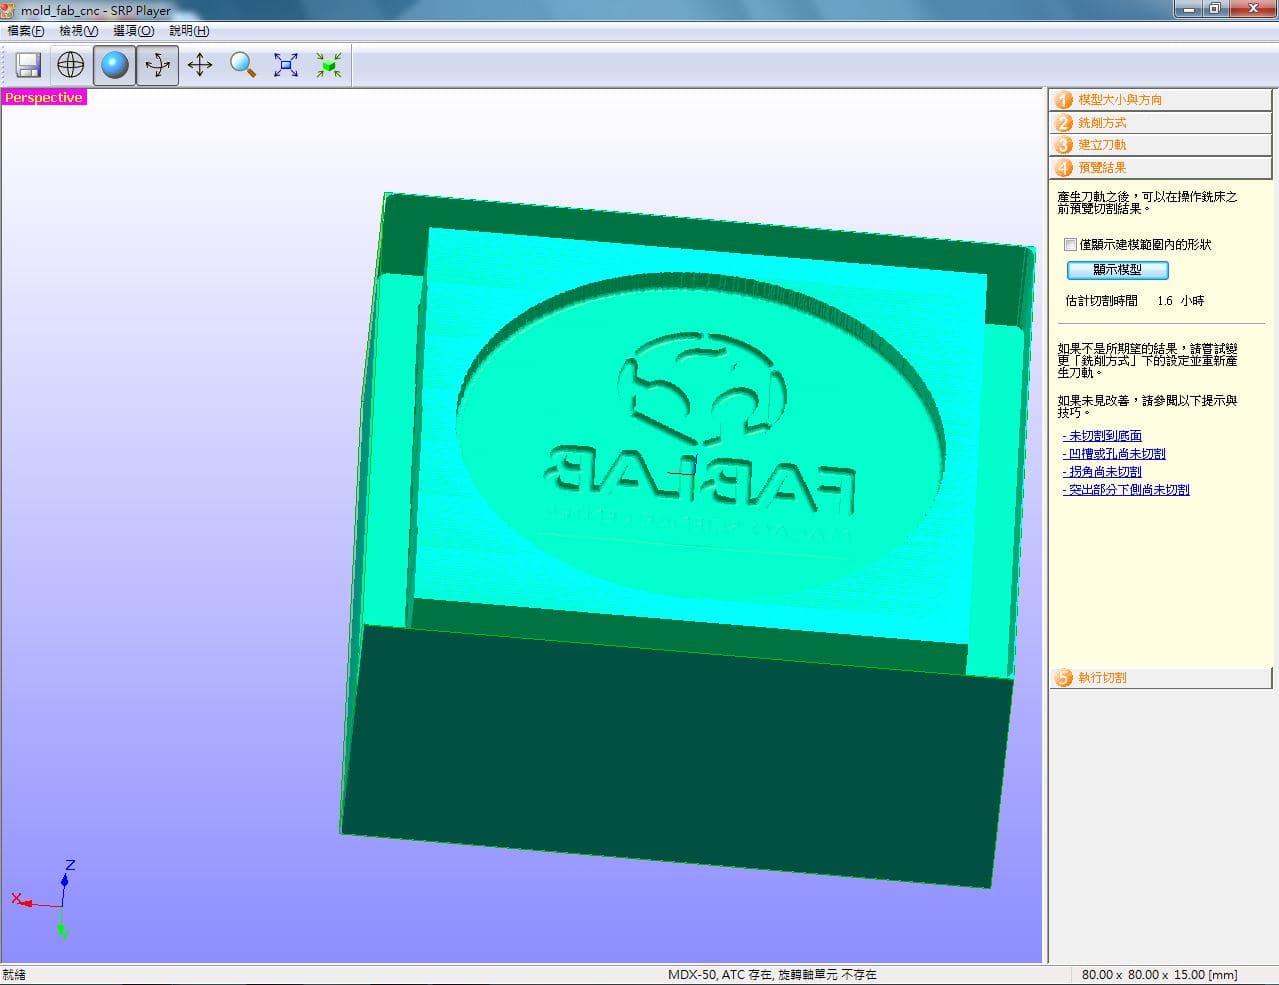This screenshot has height=985, width=1279.
Task: Open the 檔案(F) menu
Action: 26,31
